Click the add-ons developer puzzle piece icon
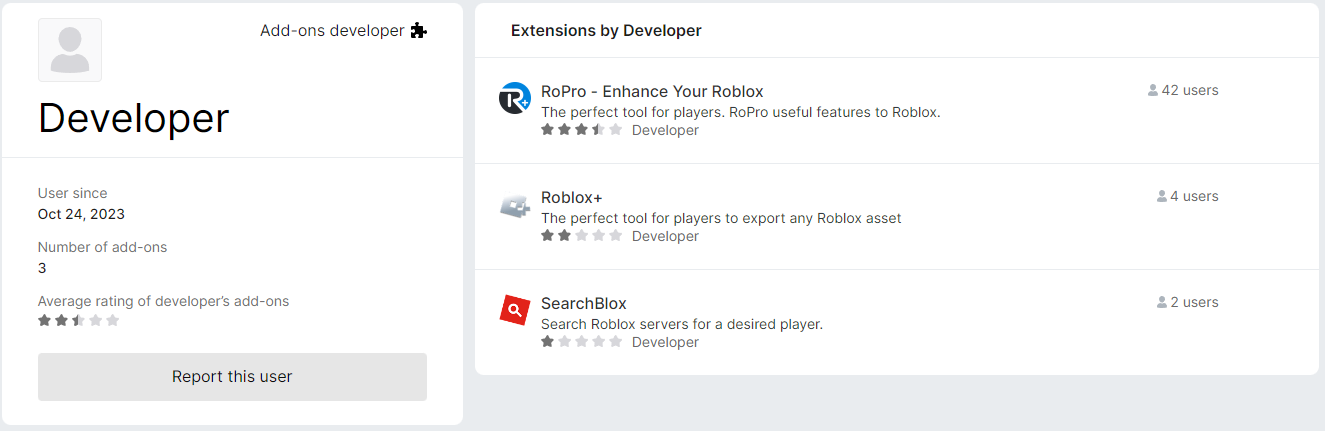This screenshot has width=1325, height=431. point(419,31)
